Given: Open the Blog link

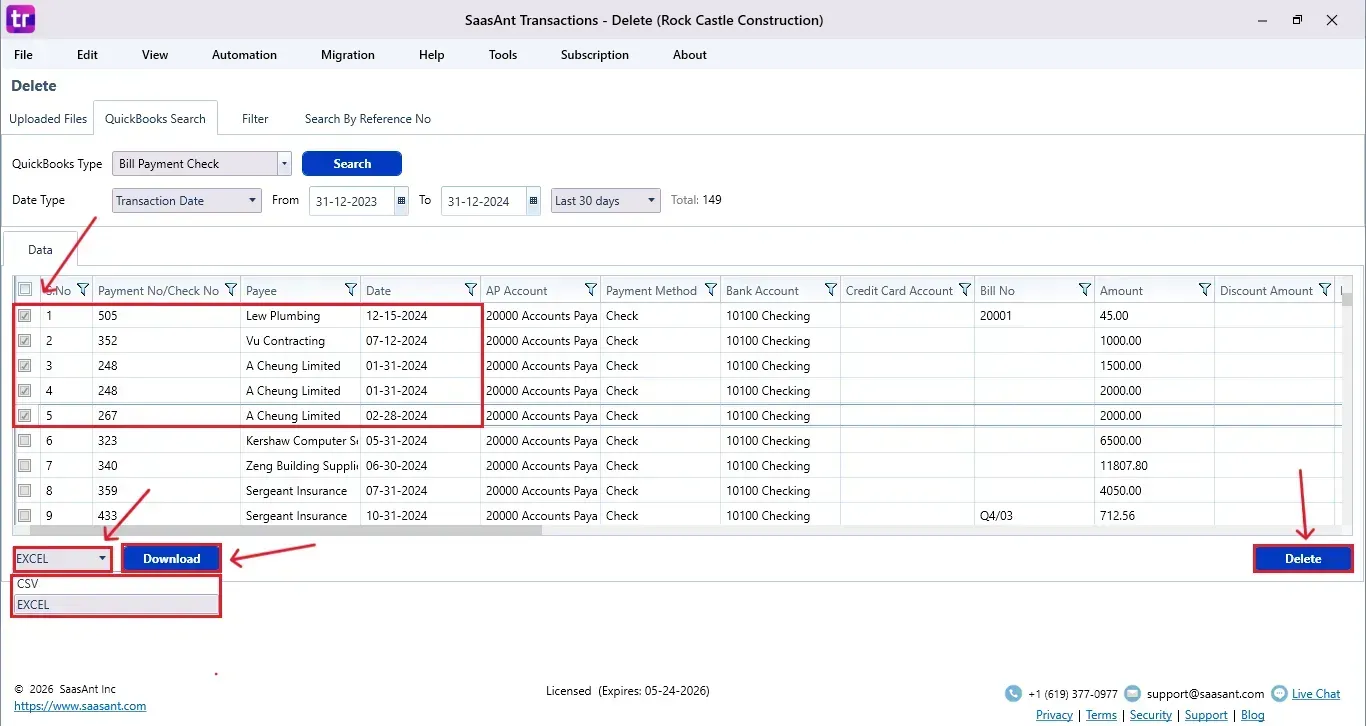Looking at the screenshot, I should pyautogui.click(x=1253, y=715).
